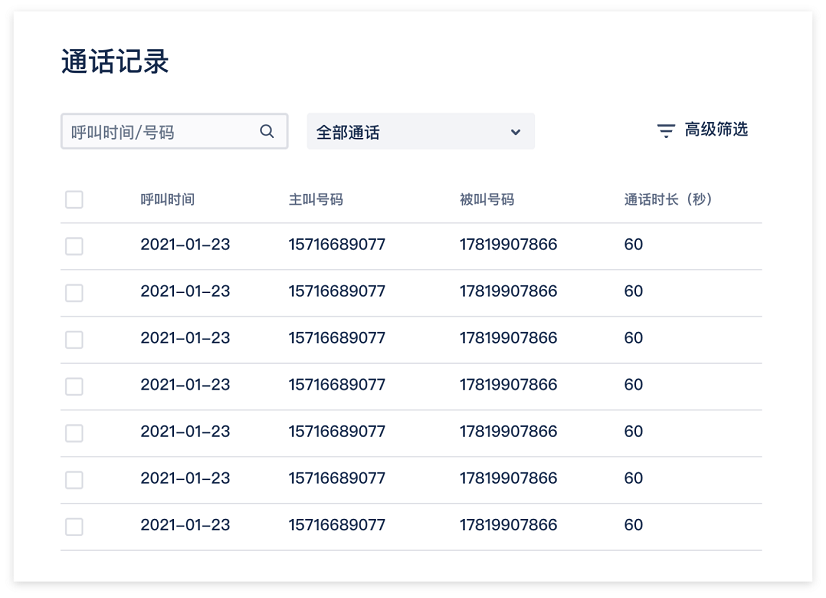
Task: Open the 全部通话 dropdown
Action: pos(420,131)
